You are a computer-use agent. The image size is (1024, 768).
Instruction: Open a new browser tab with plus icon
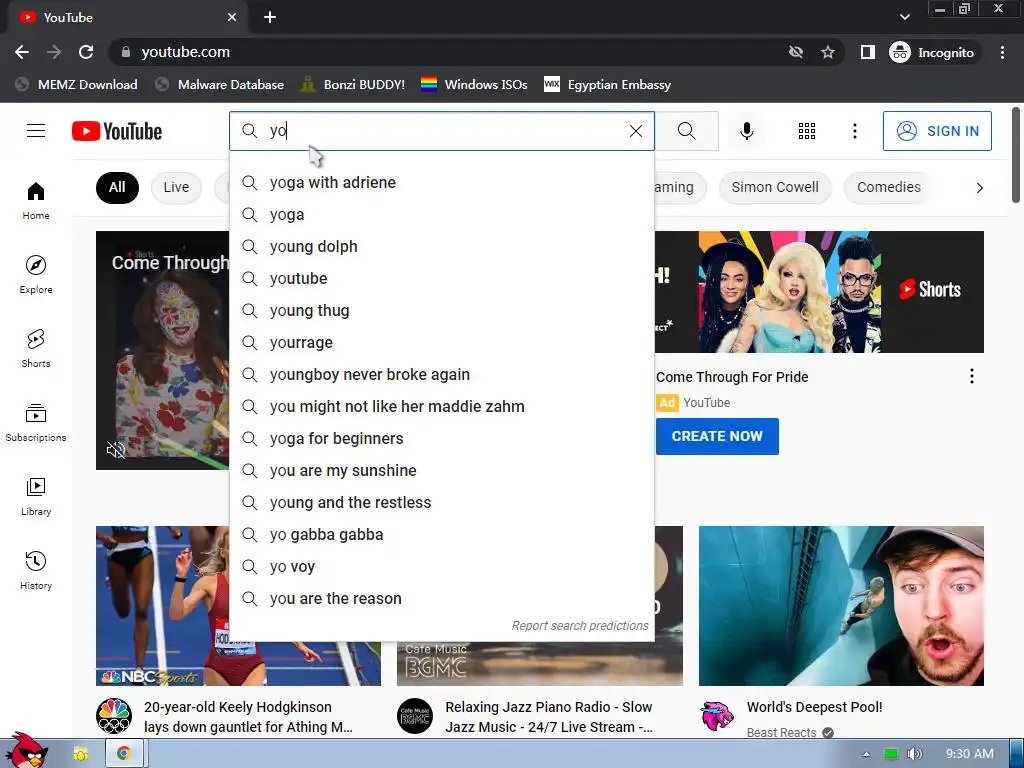pos(270,17)
